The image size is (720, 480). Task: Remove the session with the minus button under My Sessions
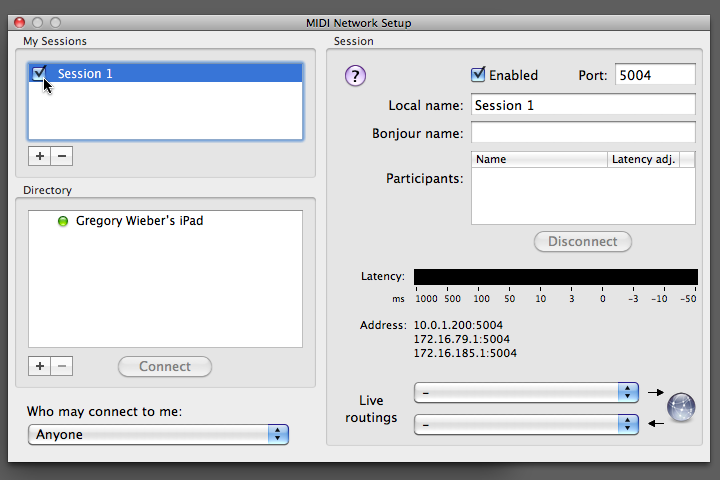point(61,156)
